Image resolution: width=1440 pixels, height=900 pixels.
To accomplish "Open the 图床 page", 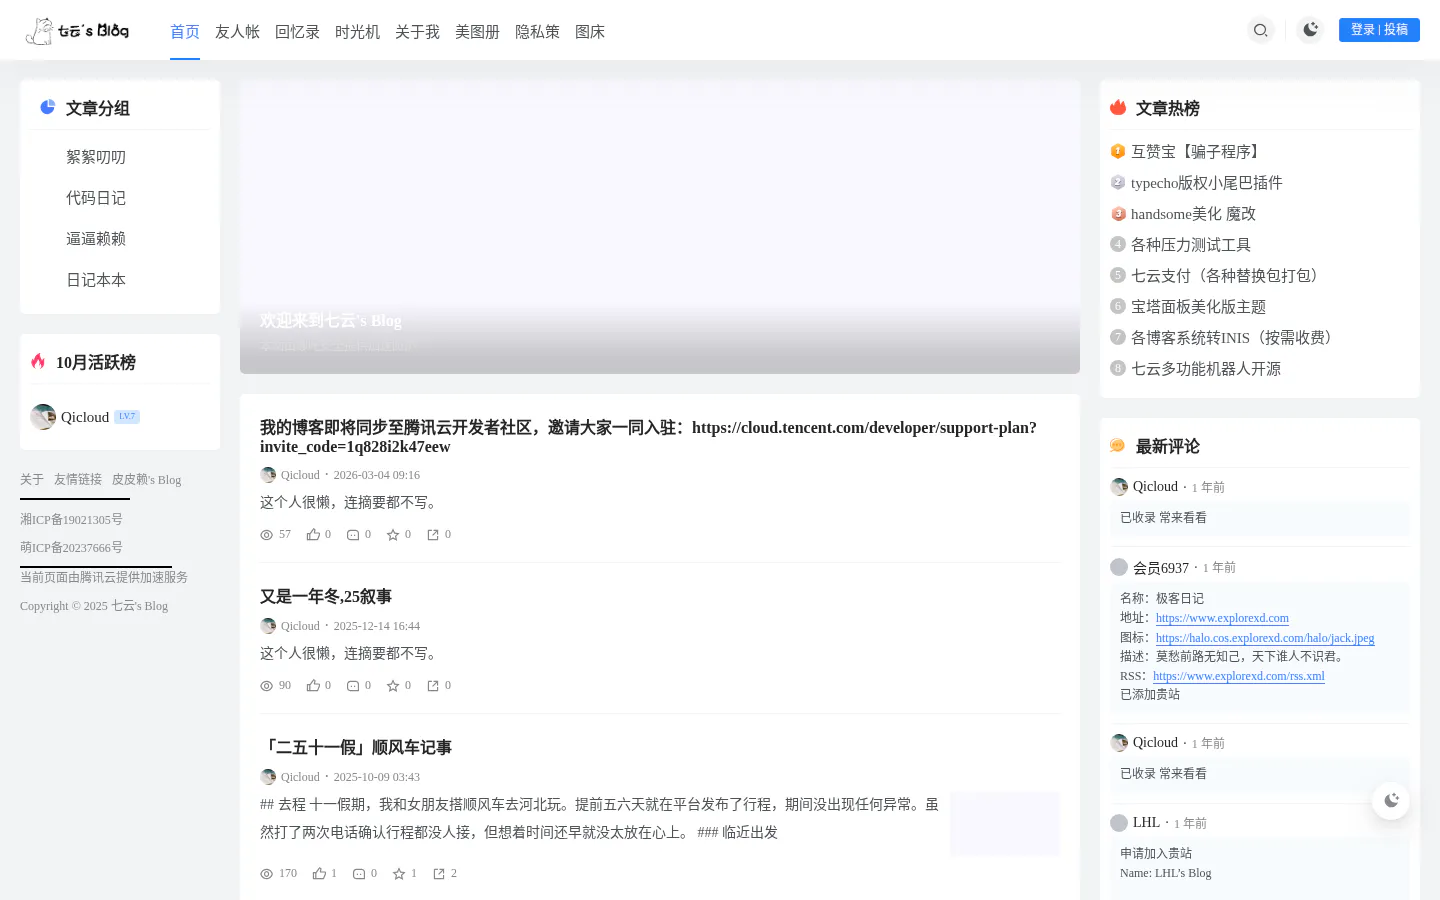I will pos(590,32).
